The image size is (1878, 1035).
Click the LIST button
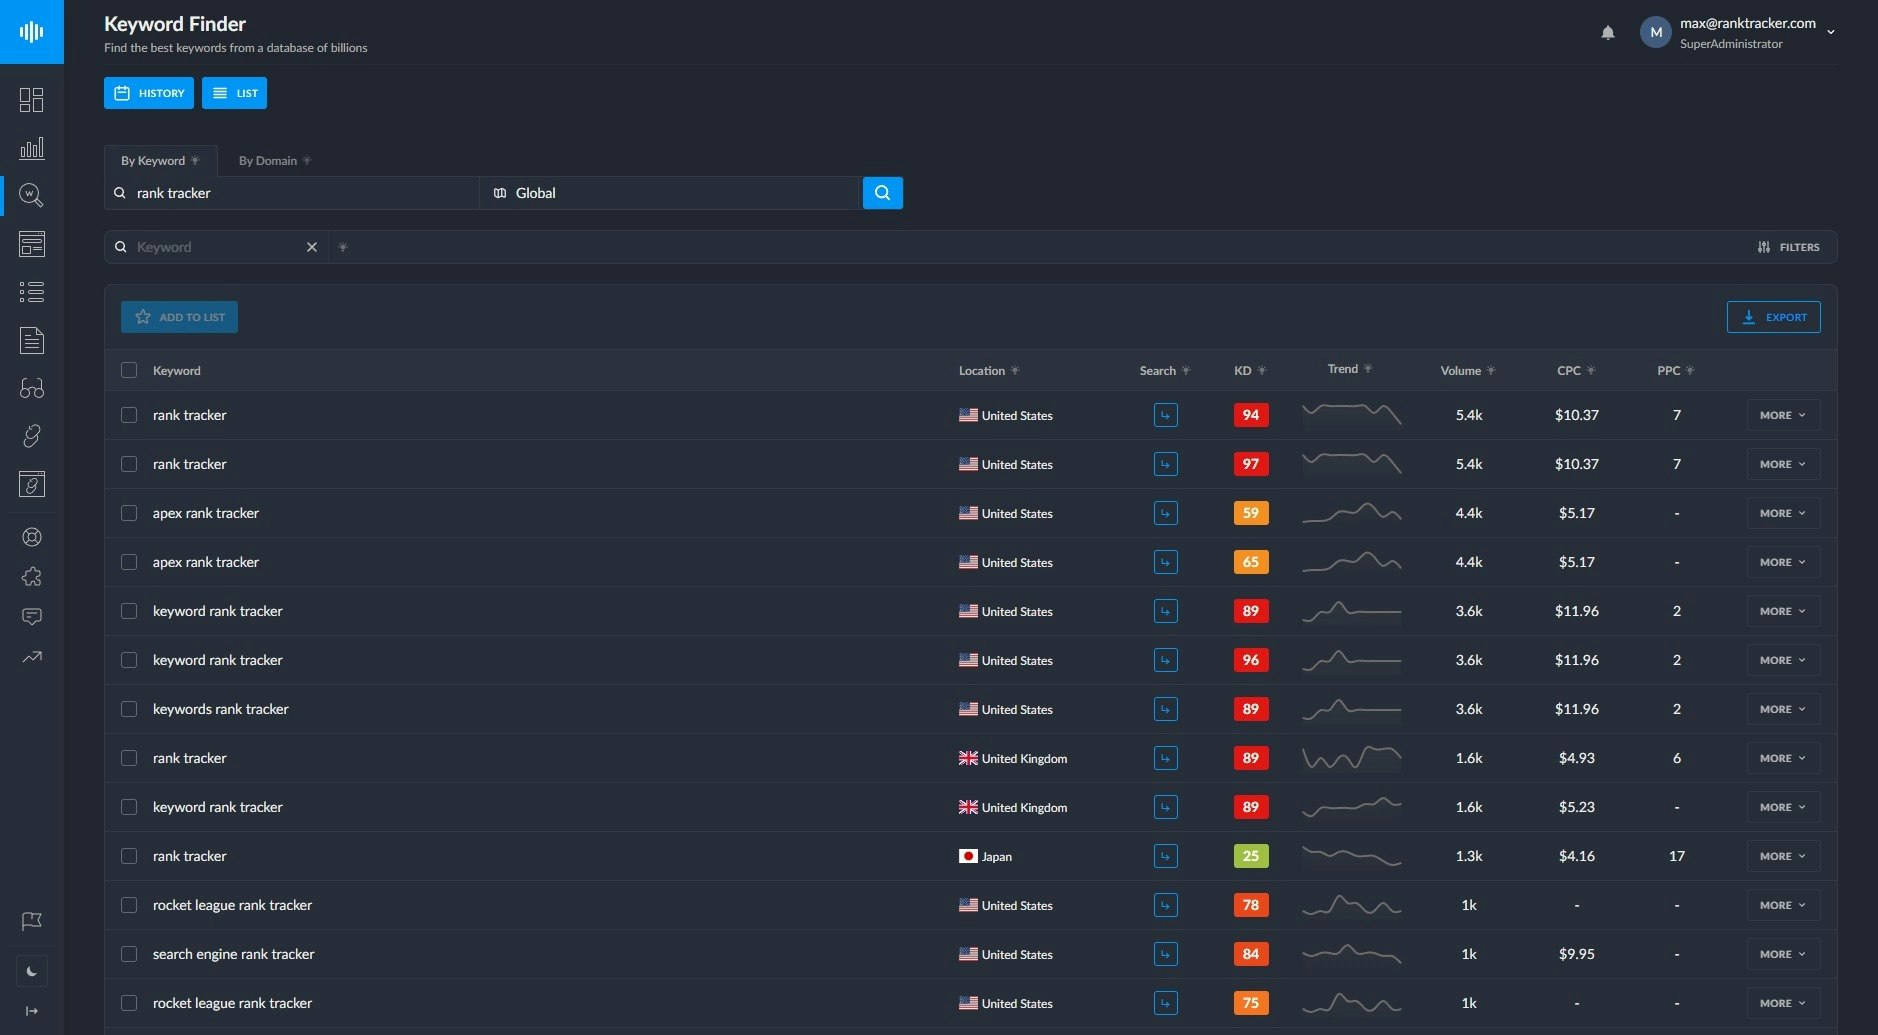coord(234,93)
